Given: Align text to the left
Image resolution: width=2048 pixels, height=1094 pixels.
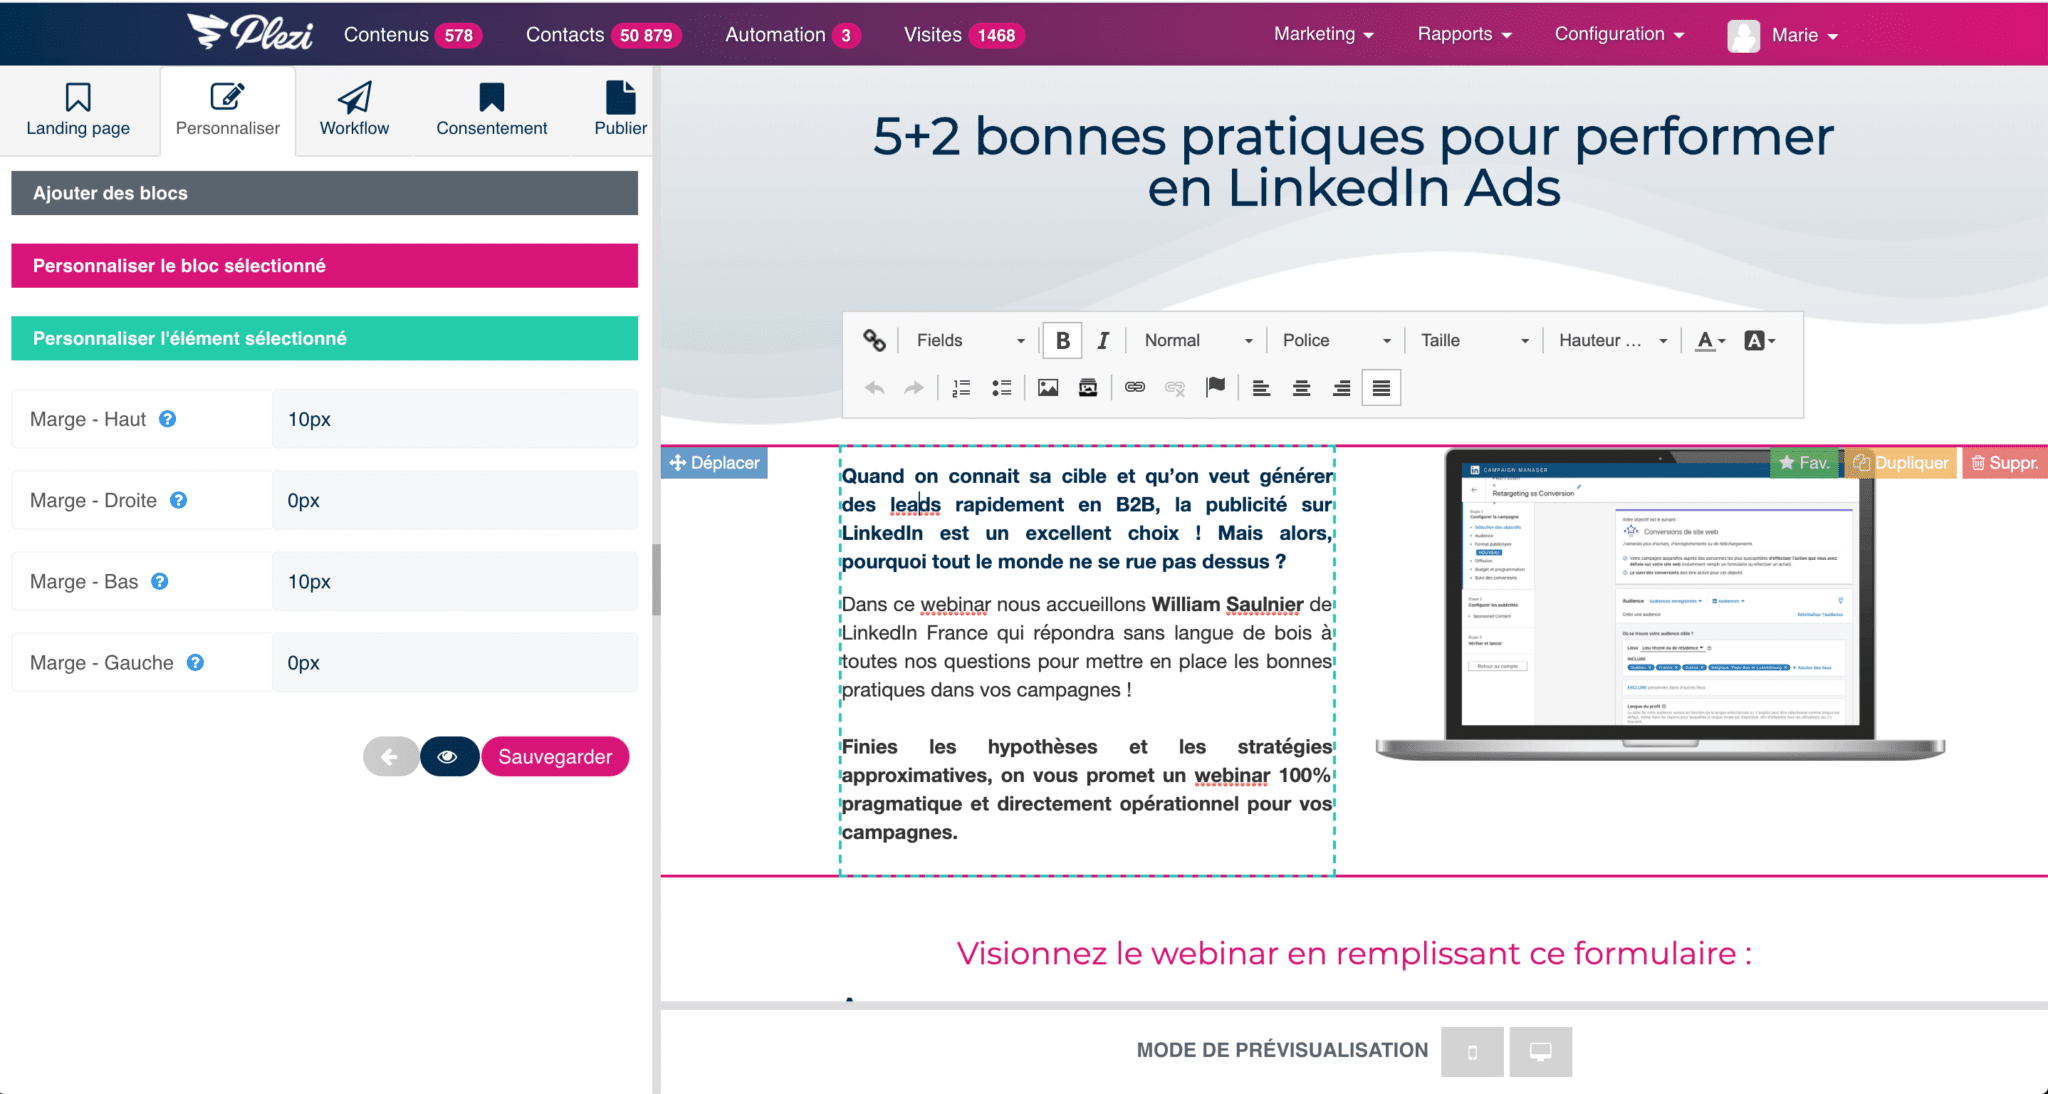Looking at the screenshot, I should click(1261, 388).
